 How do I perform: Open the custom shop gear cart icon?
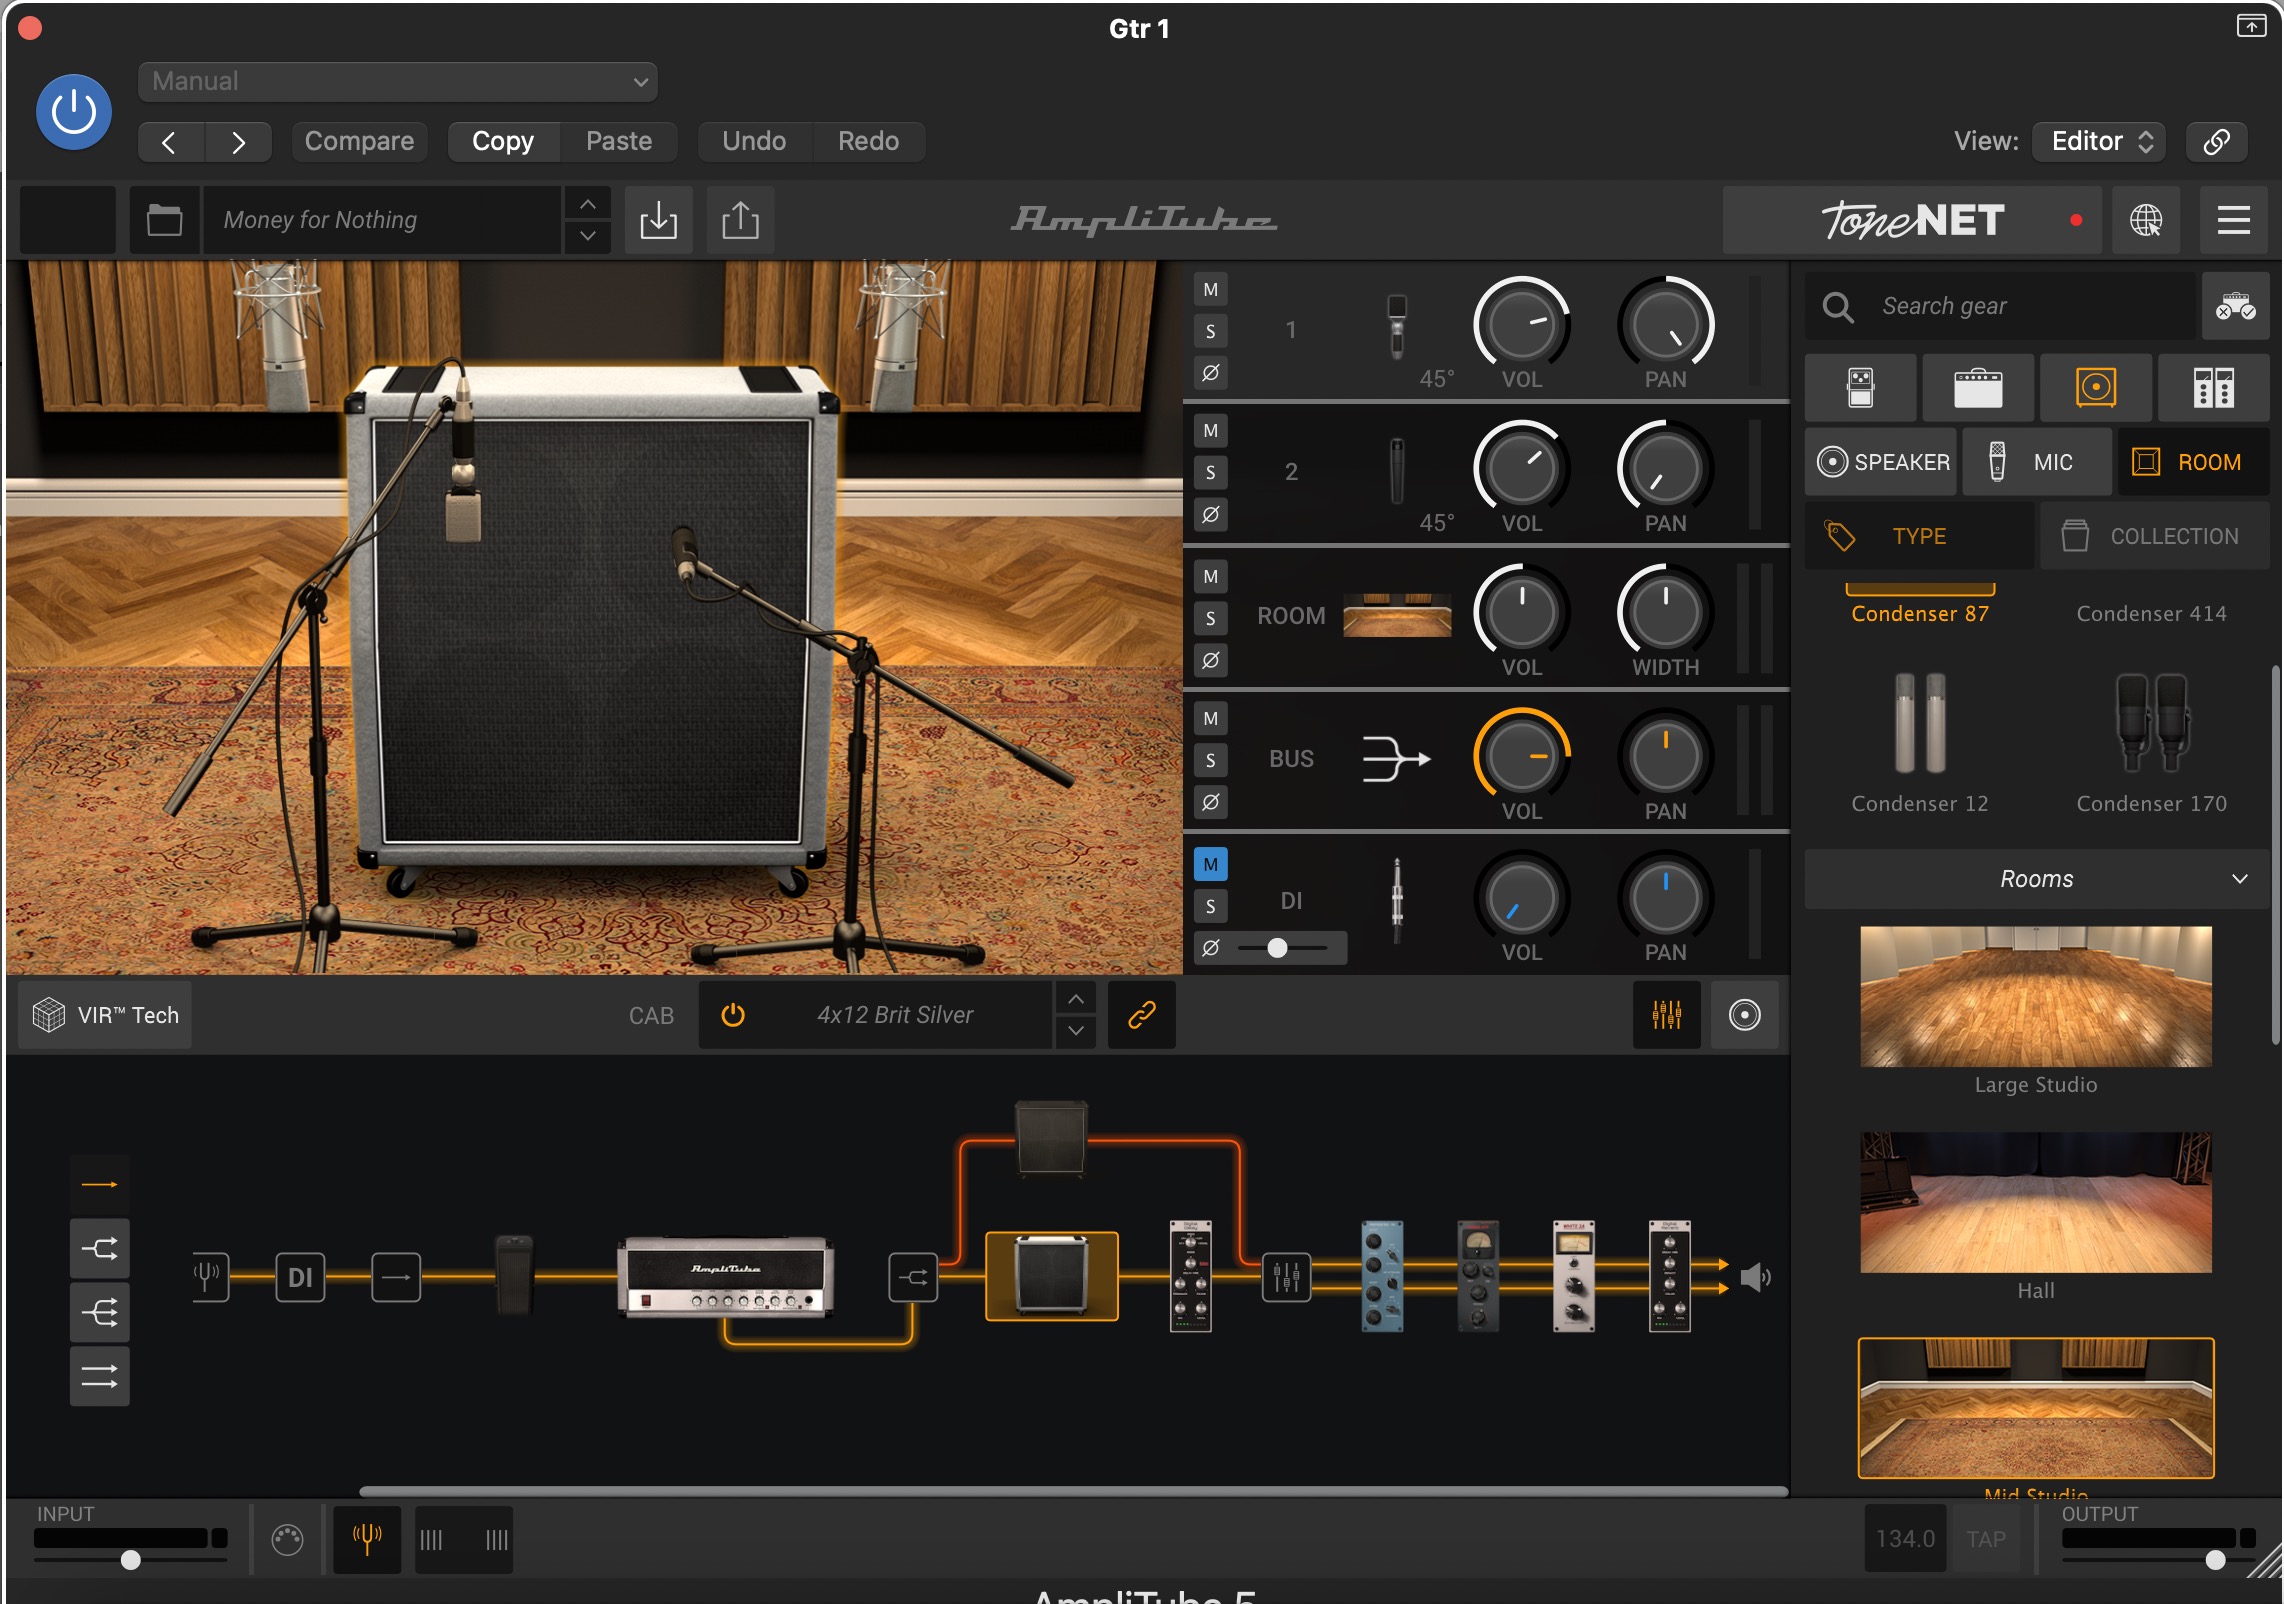click(x=2235, y=306)
